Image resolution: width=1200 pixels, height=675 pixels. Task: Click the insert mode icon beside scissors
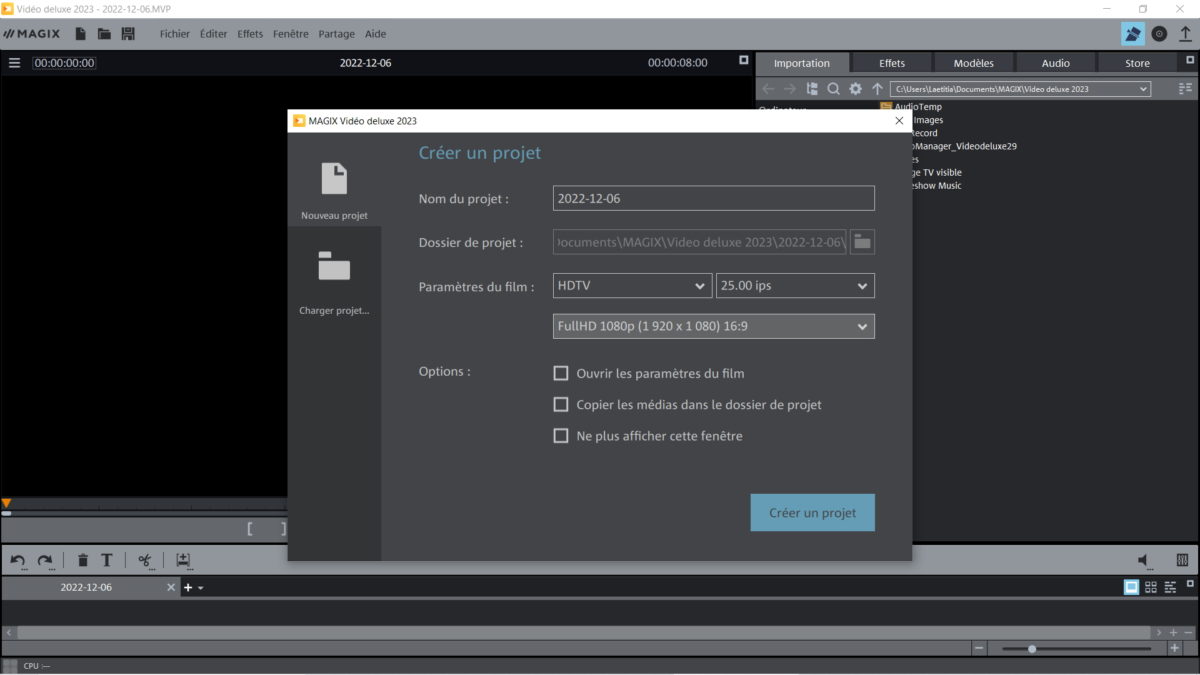pos(183,561)
